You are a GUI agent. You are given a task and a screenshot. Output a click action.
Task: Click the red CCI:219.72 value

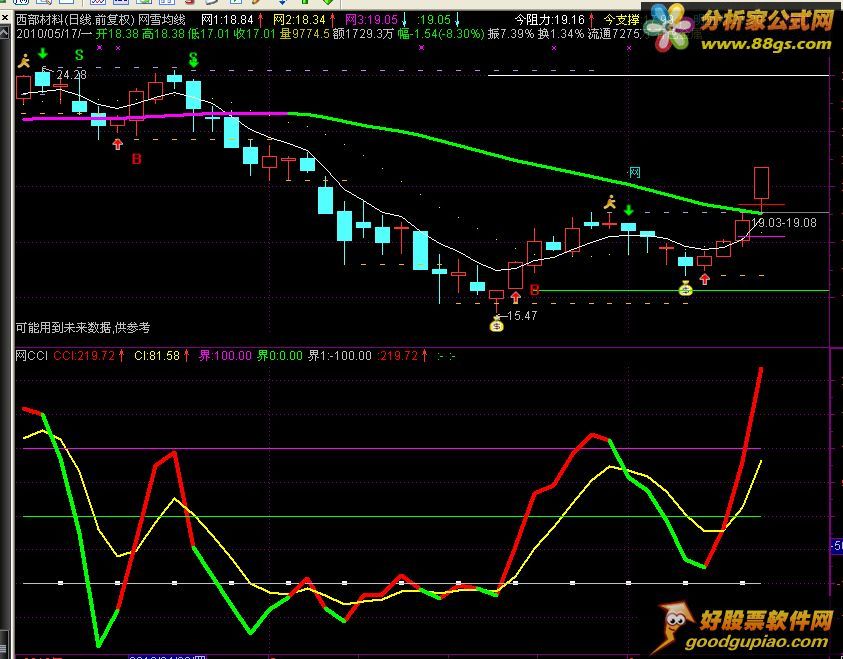(x=84, y=356)
